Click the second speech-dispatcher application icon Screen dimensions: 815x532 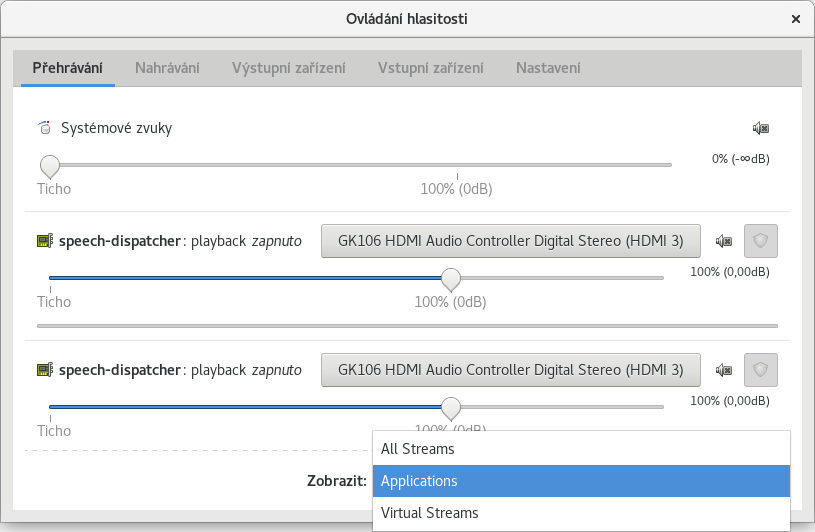44,370
